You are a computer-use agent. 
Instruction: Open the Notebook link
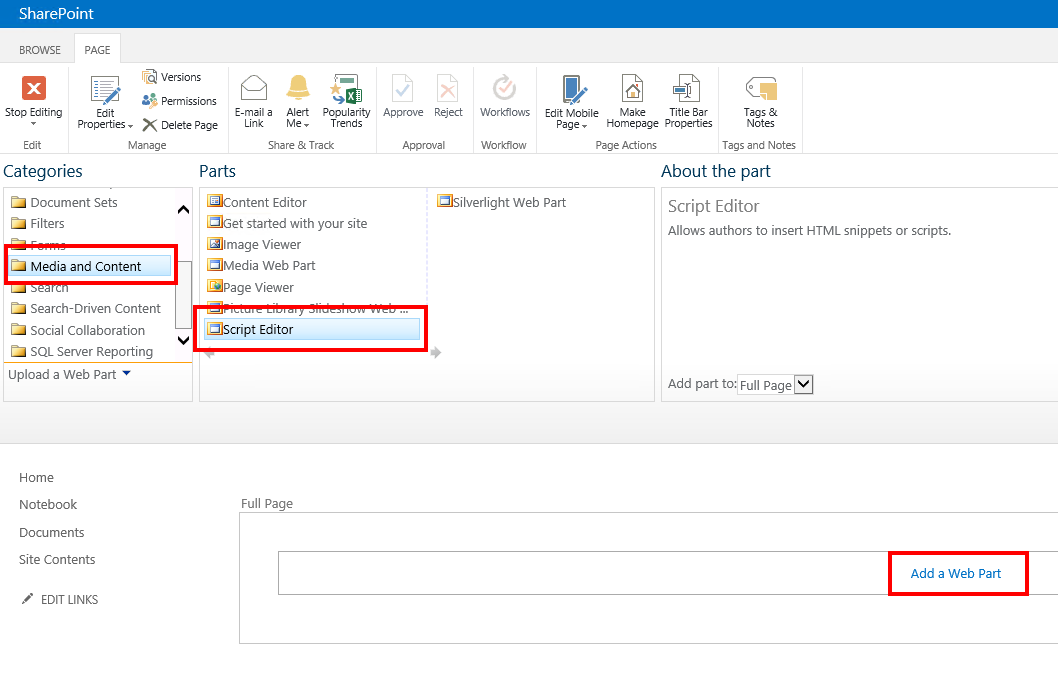click(48, 505)
